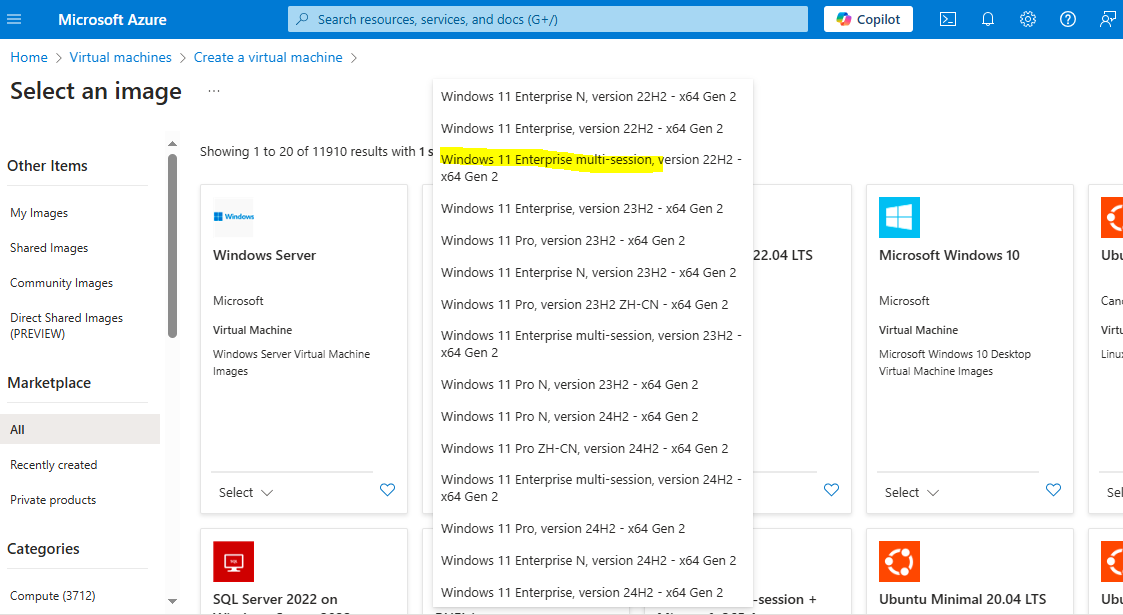
Task: Open the Windows Server card title
Action: (264, 255)
